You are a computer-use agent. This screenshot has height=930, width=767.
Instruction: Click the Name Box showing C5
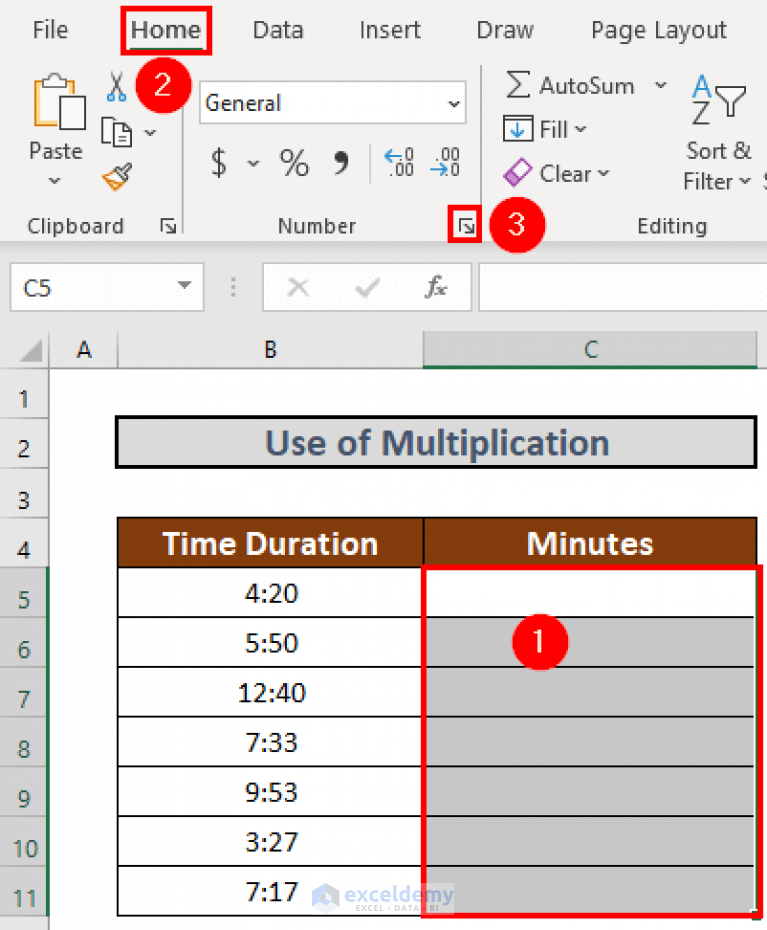pyautogui.click(x=107, y=288)
